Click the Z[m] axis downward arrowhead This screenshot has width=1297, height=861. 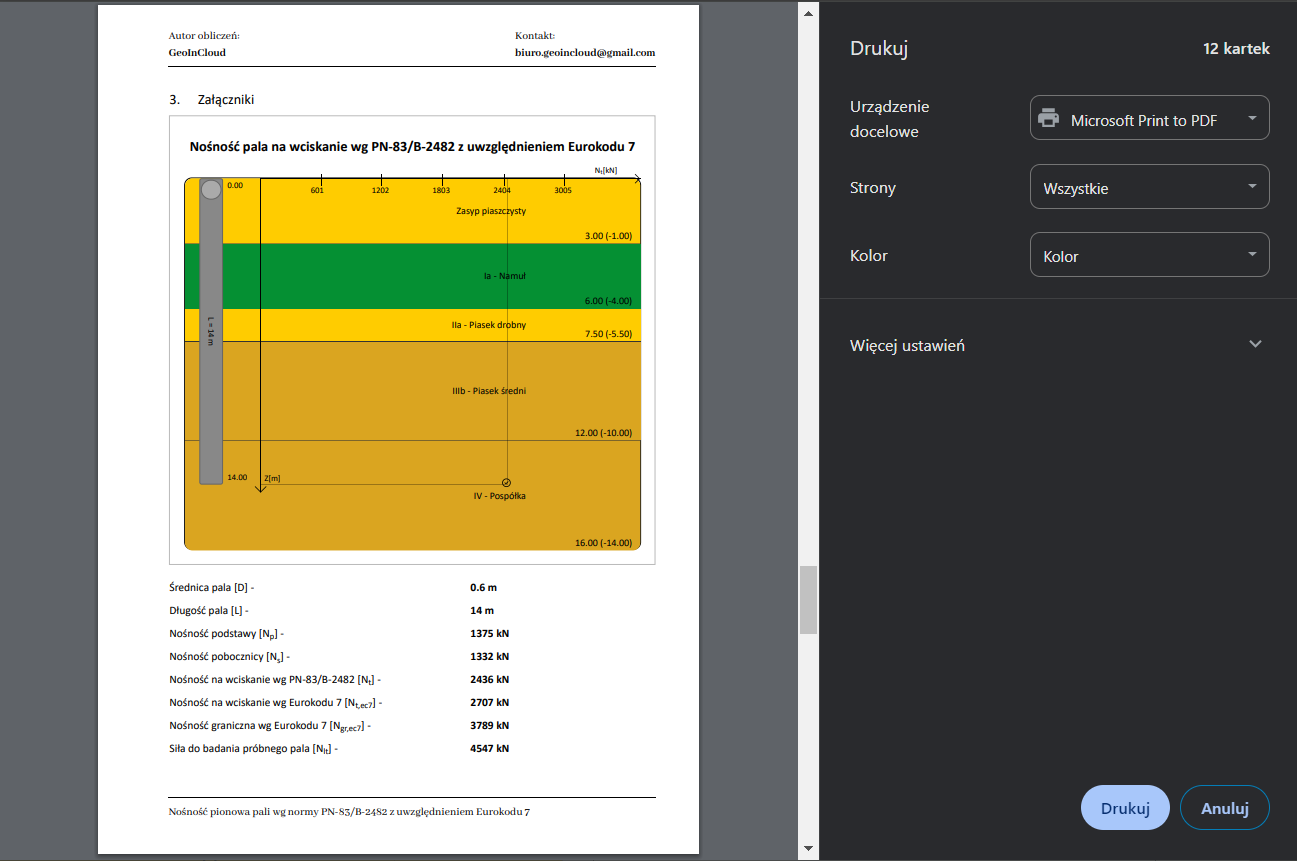[x=260, y=489]
